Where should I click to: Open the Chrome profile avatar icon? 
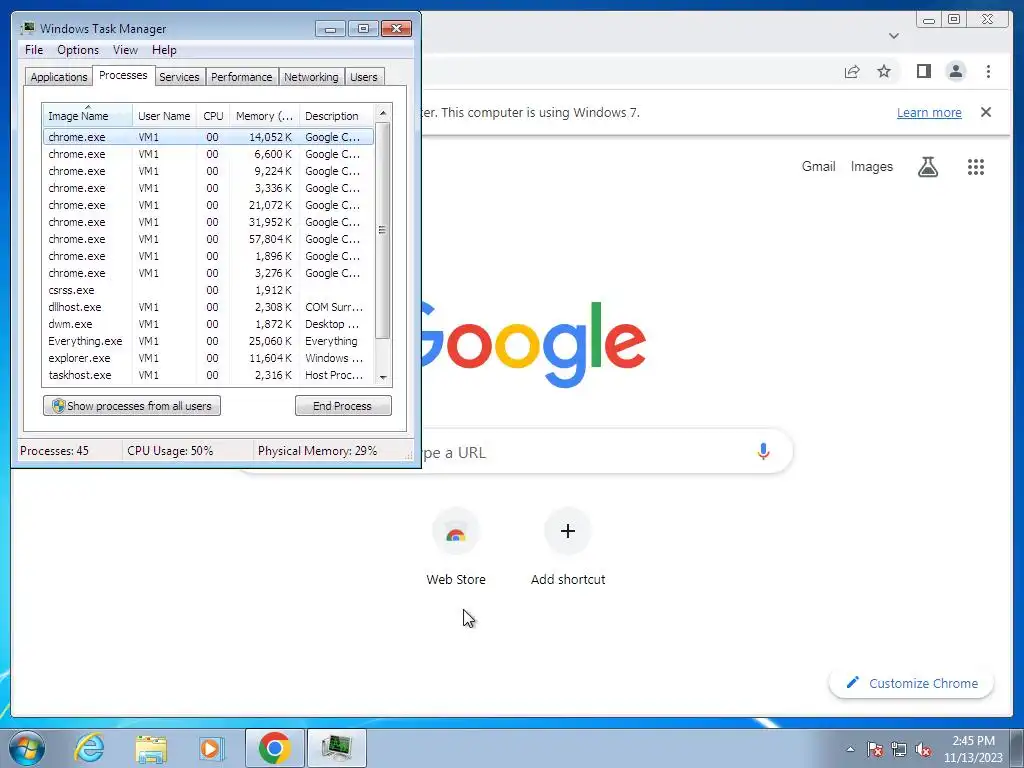pyautogui.click(x=955, y=71)
